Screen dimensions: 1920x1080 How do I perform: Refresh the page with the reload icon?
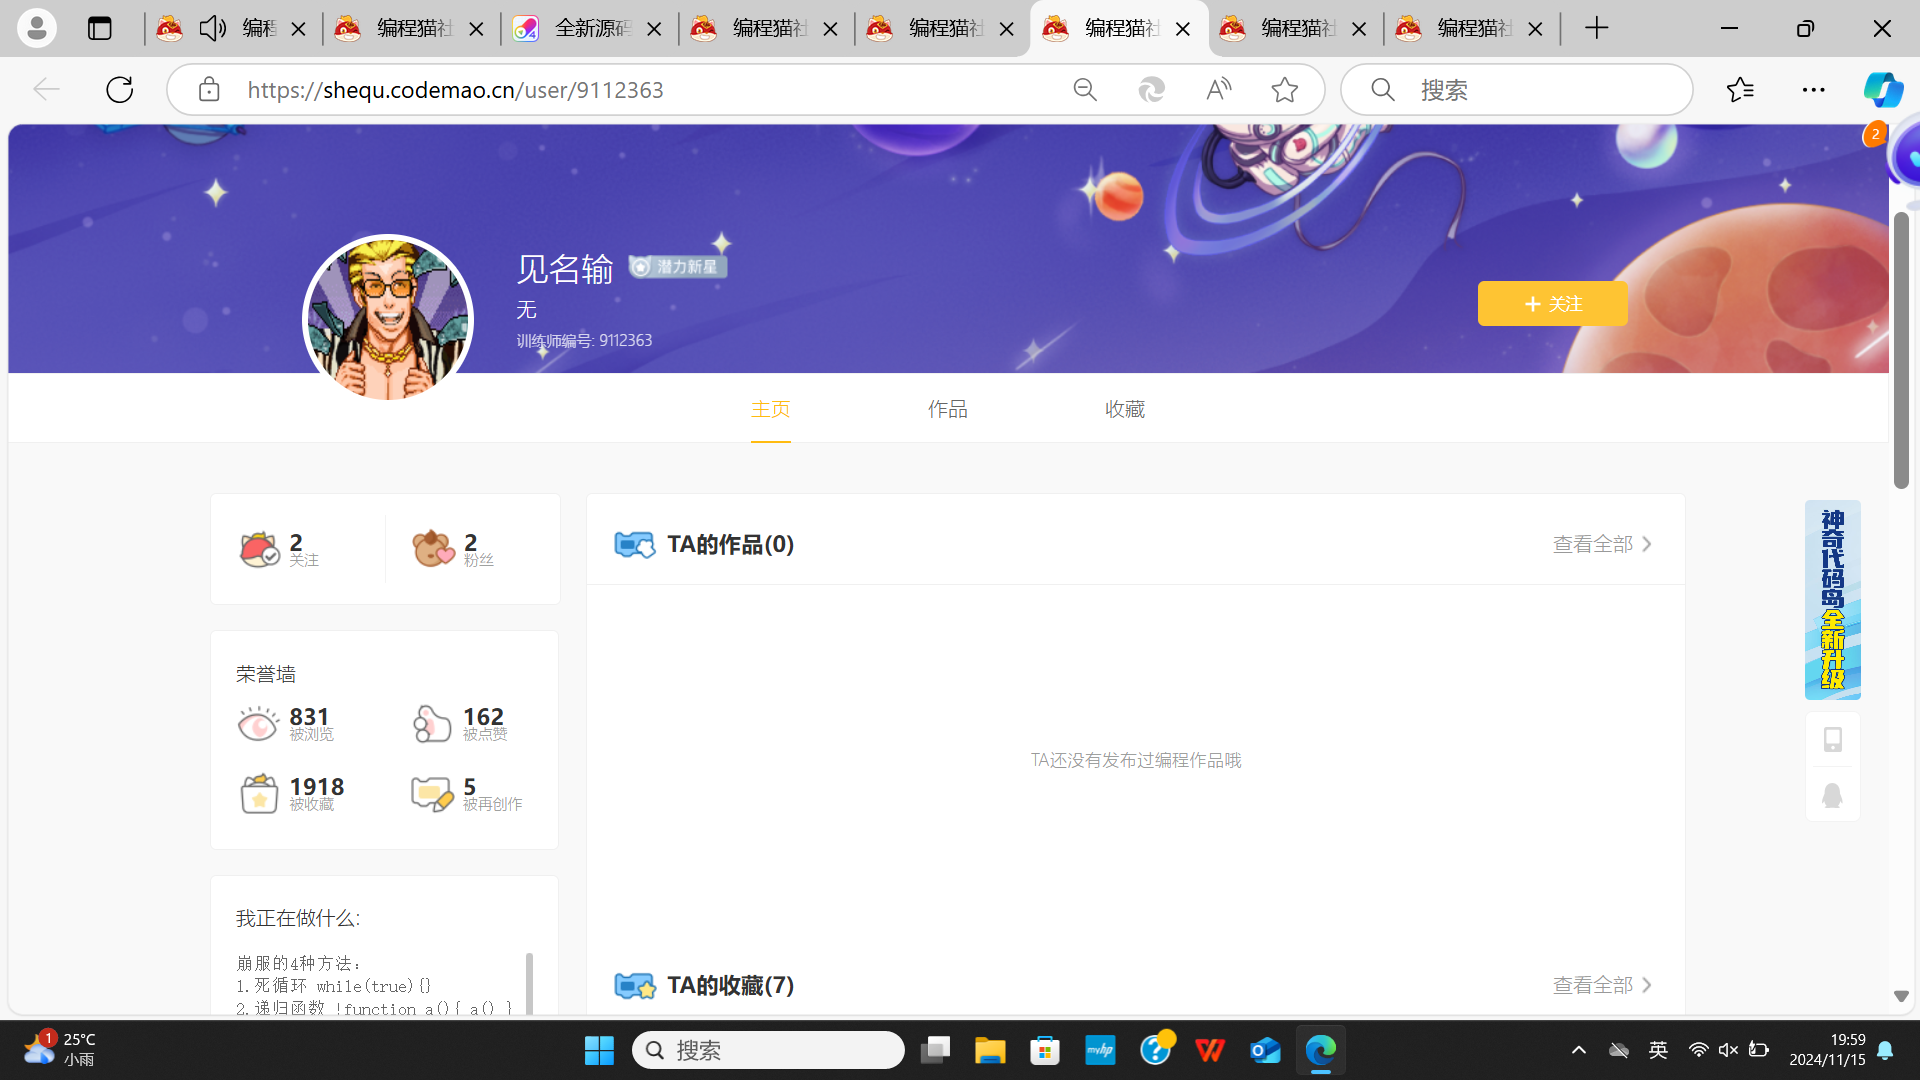pos(120,90)
